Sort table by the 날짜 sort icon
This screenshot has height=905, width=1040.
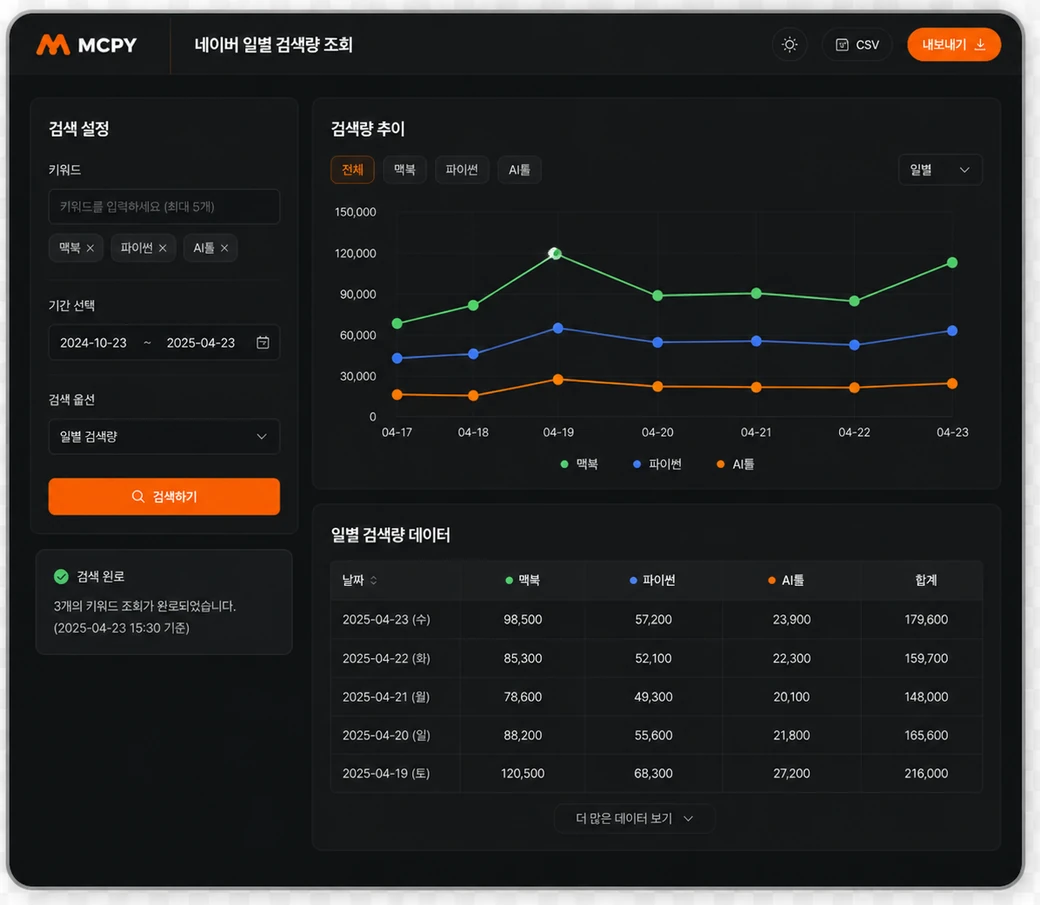pos(373,581)
